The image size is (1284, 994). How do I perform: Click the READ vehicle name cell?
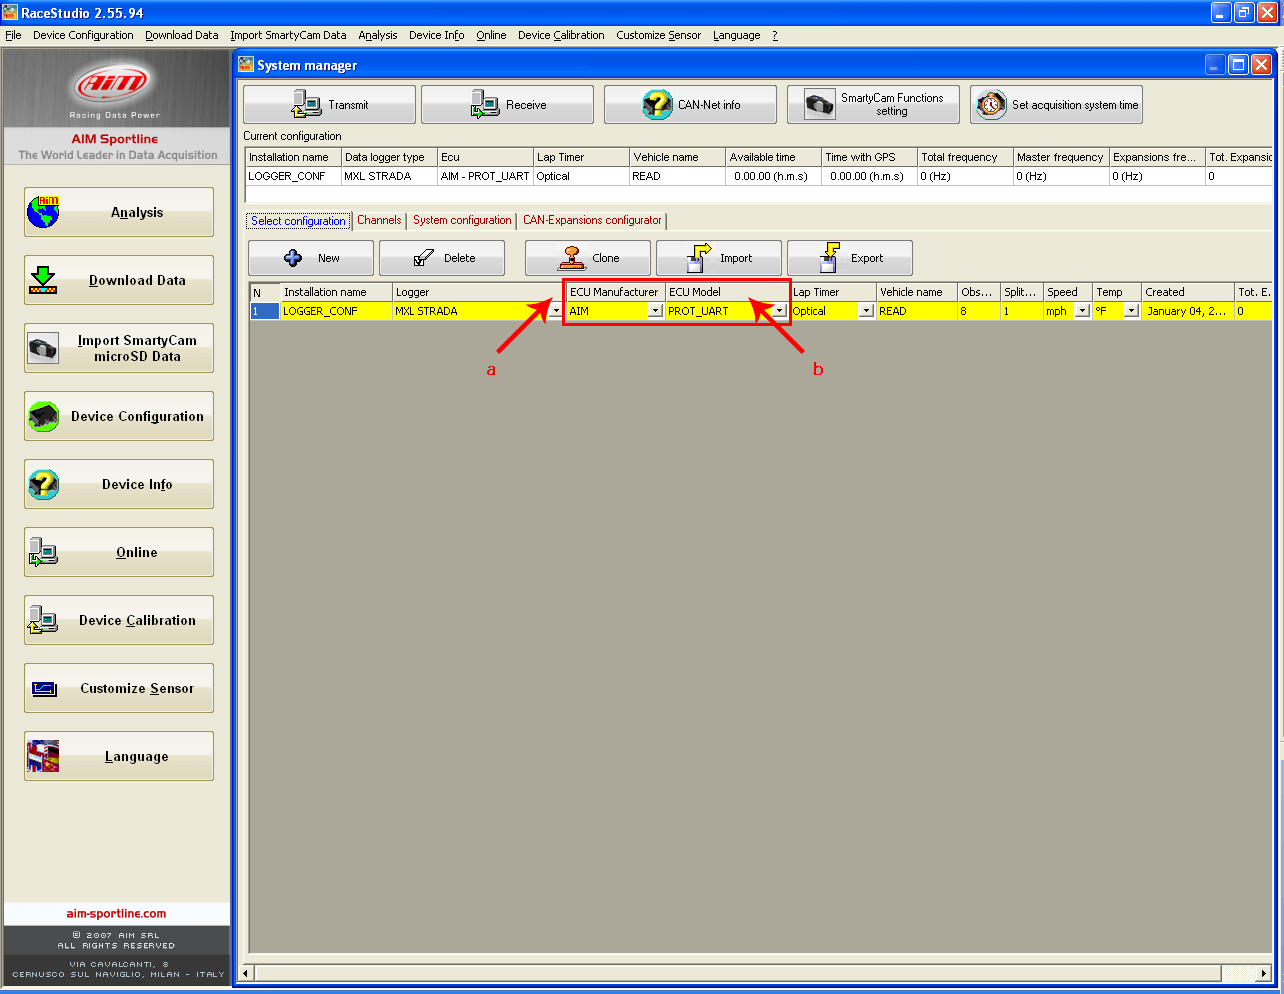point(917,311)
